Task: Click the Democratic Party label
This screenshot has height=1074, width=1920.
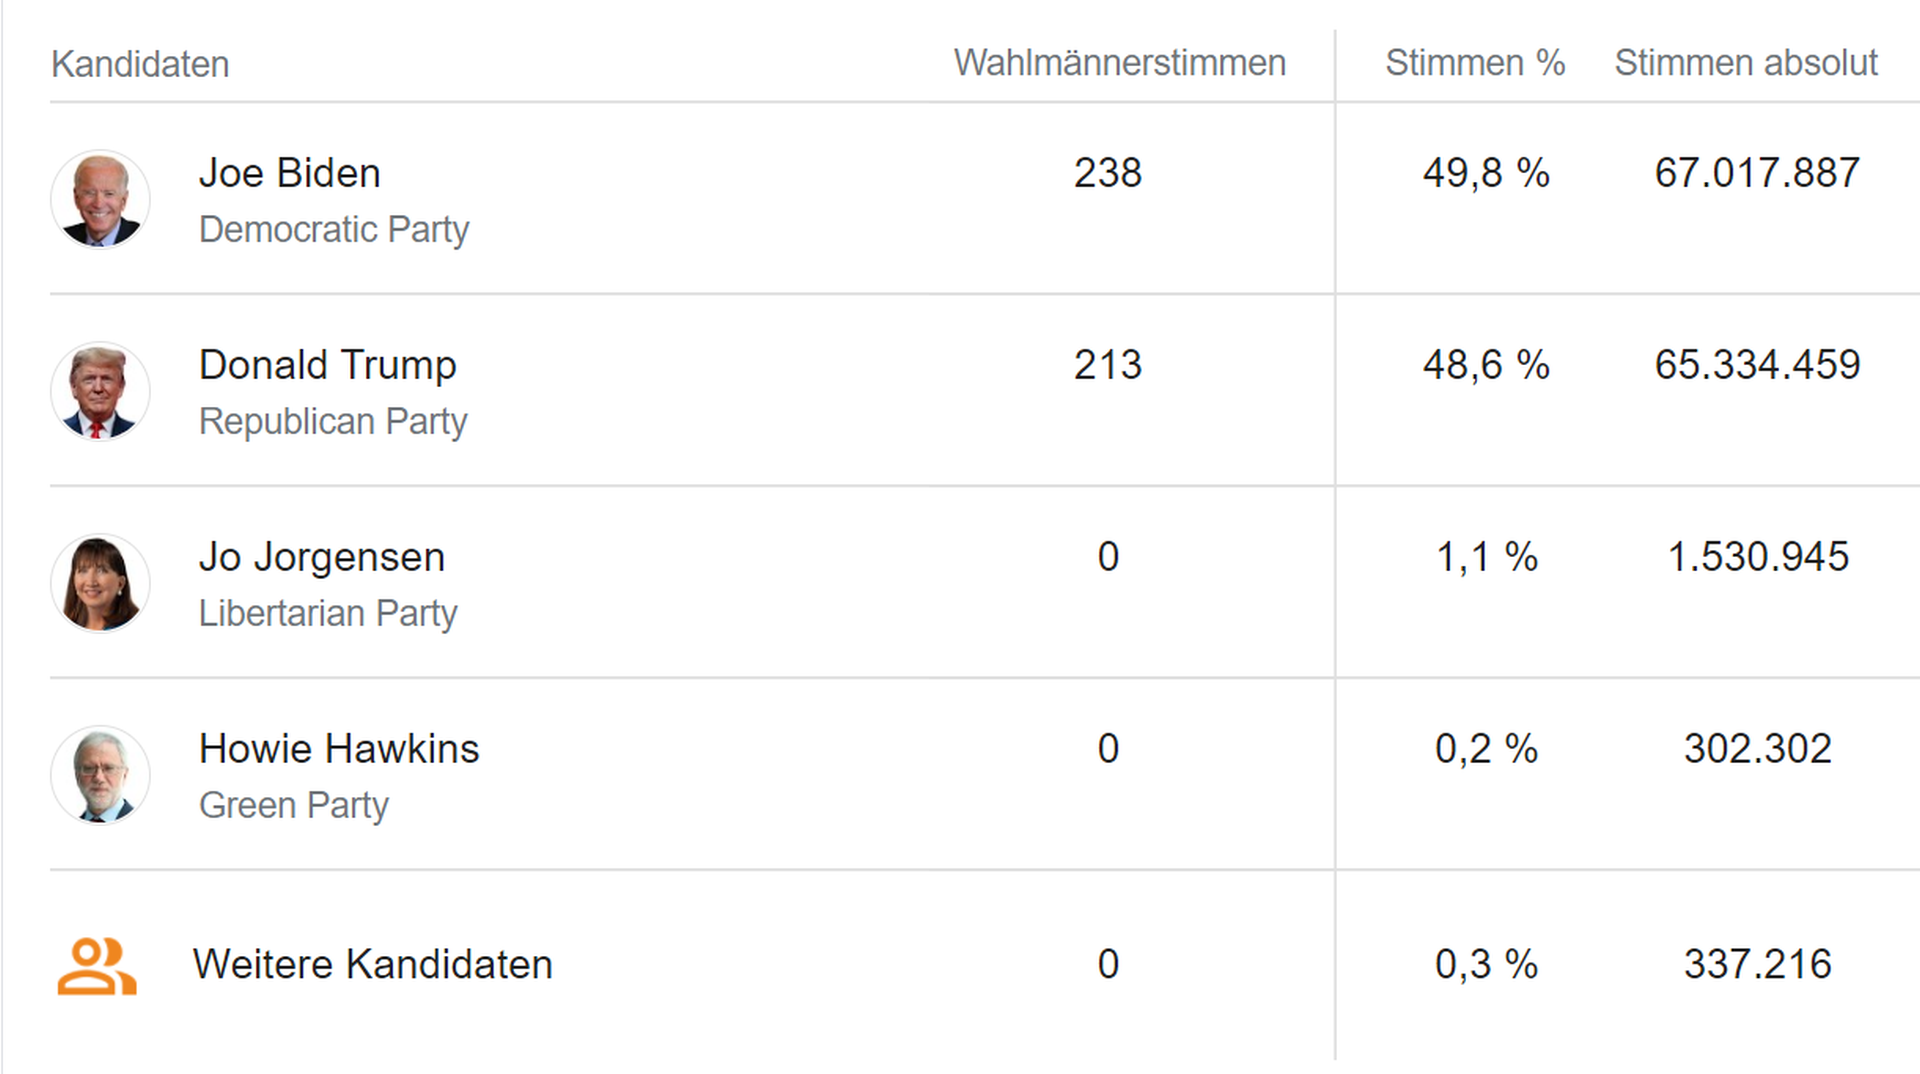Action: click(x=334, y=229)
